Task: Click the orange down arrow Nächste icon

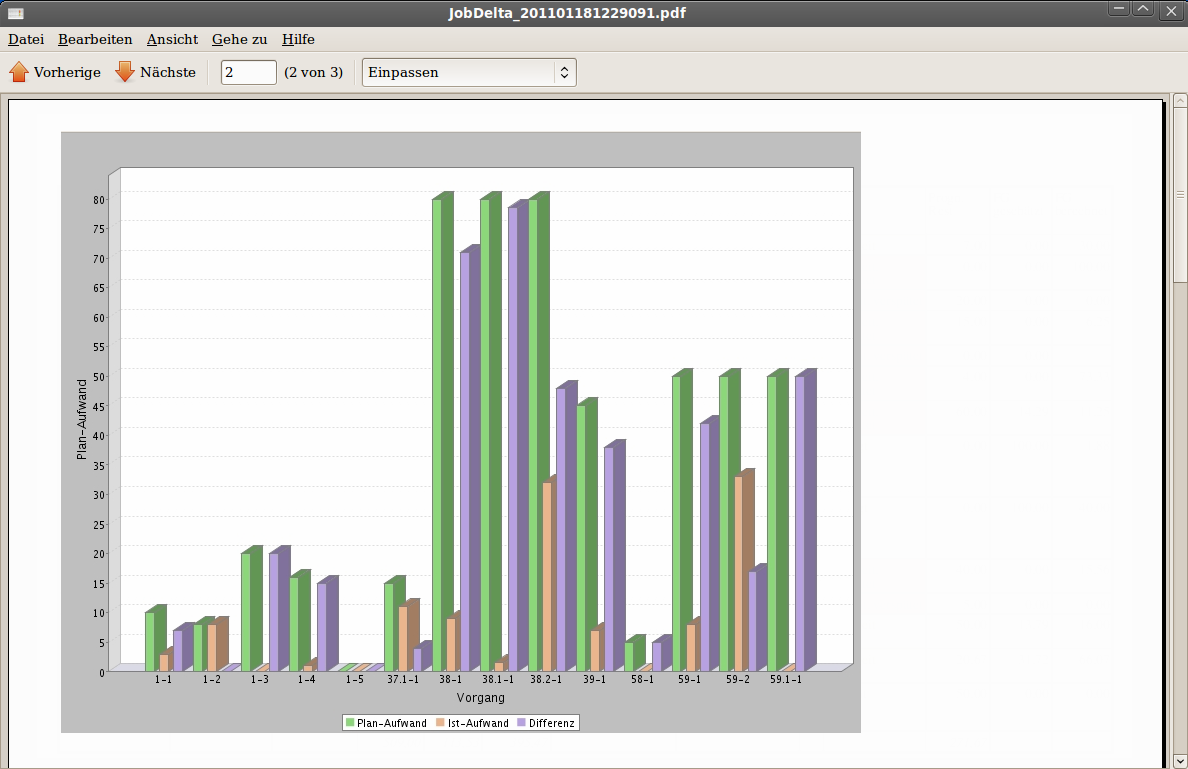Action: click(x=125, y=72)
